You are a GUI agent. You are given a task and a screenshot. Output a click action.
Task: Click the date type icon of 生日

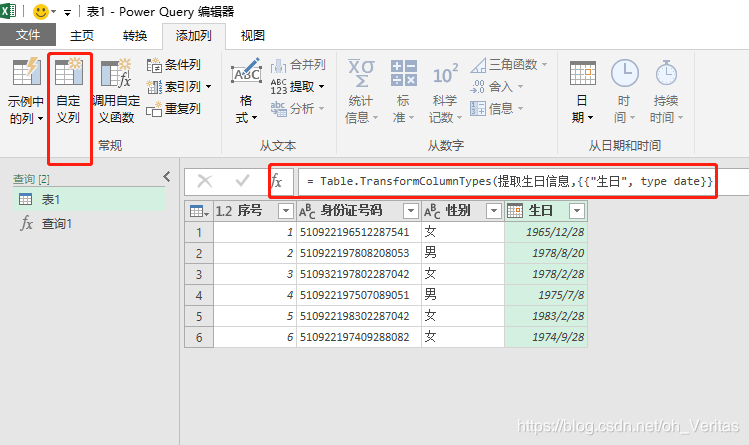click(x=515, y=211)
